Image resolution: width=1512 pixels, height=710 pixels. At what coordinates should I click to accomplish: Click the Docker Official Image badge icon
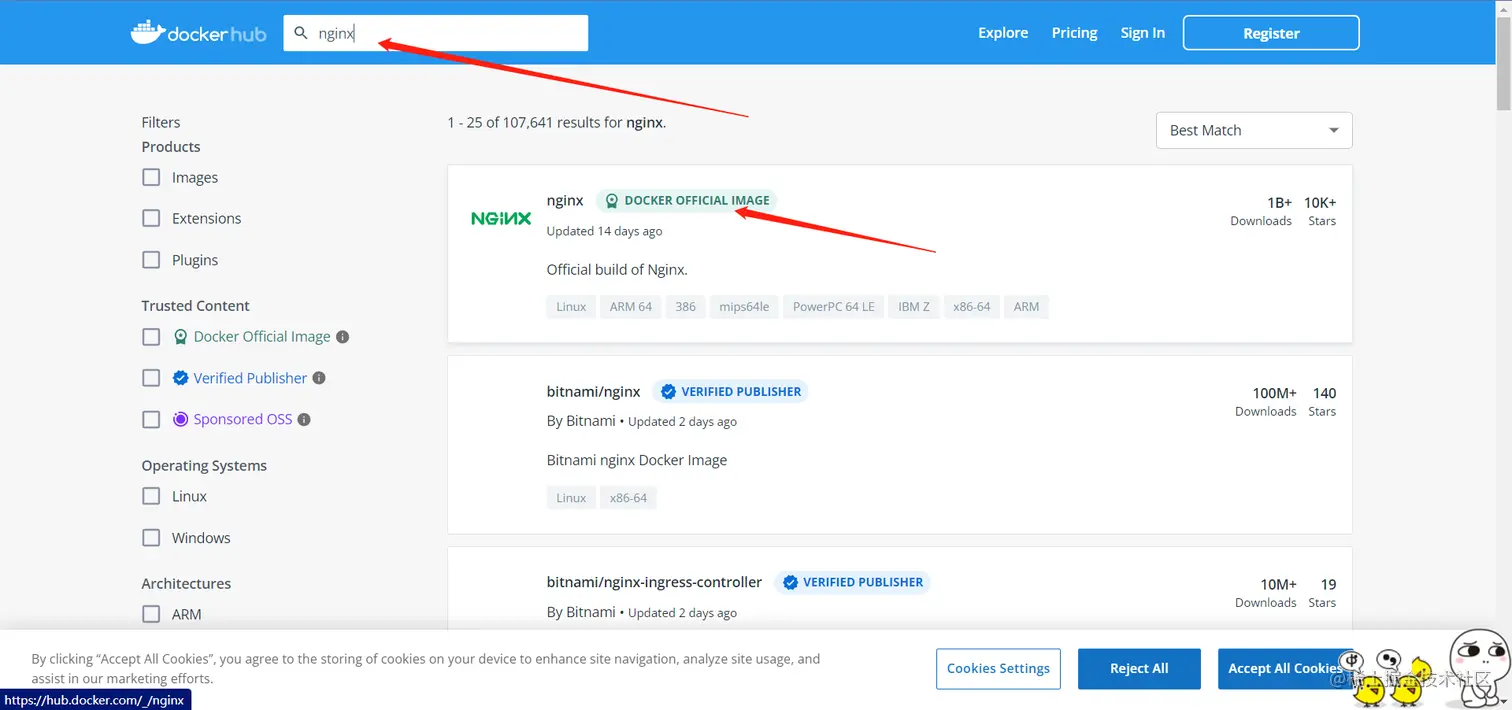(612, 200)
